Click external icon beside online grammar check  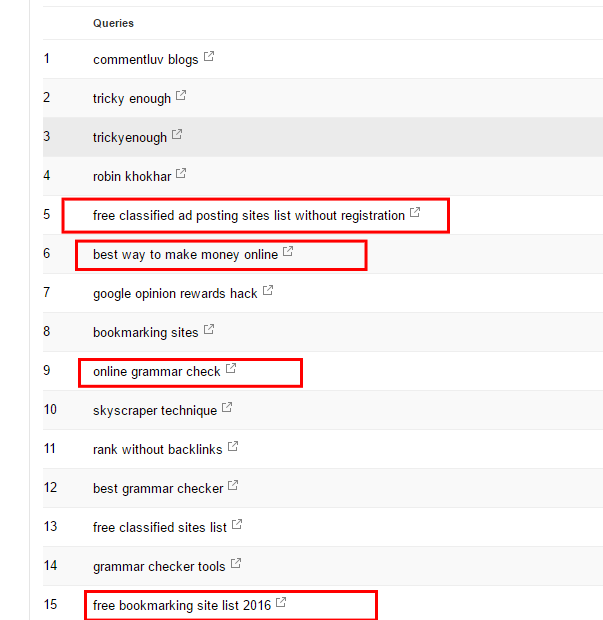(x=231, y=369)
